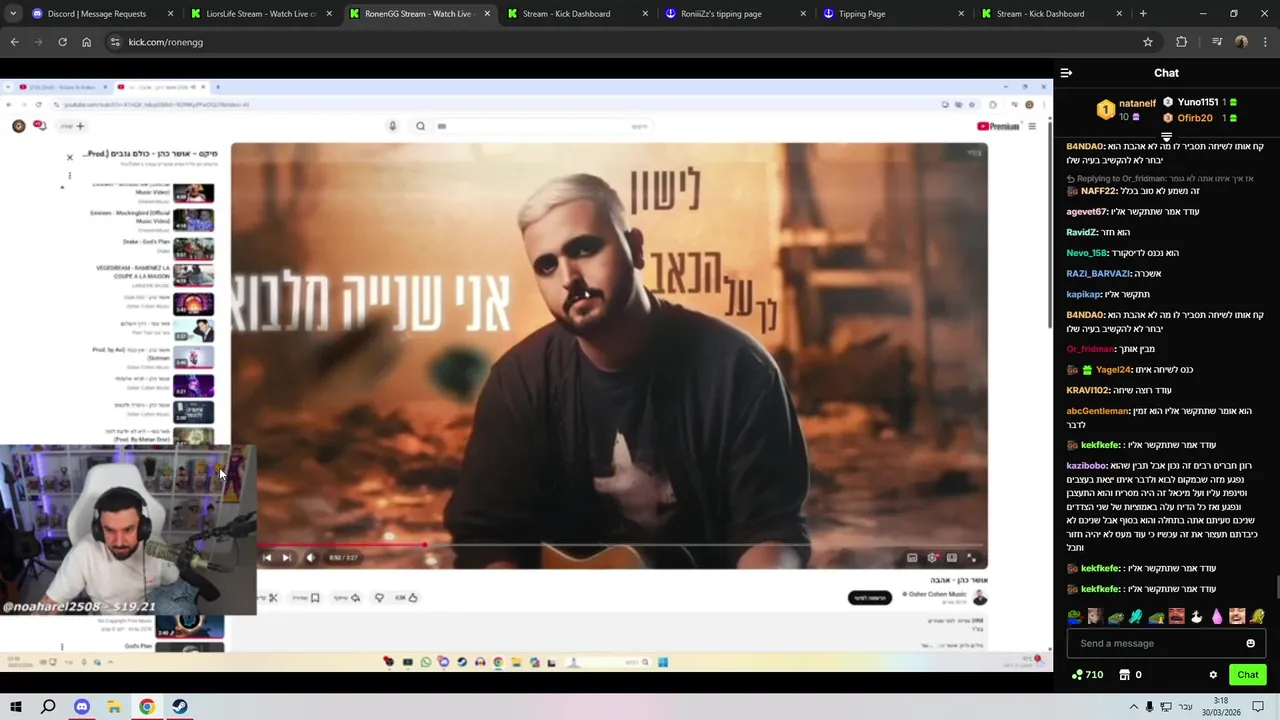Play next track in streamed YouTube player

click(x=286, y=558)
